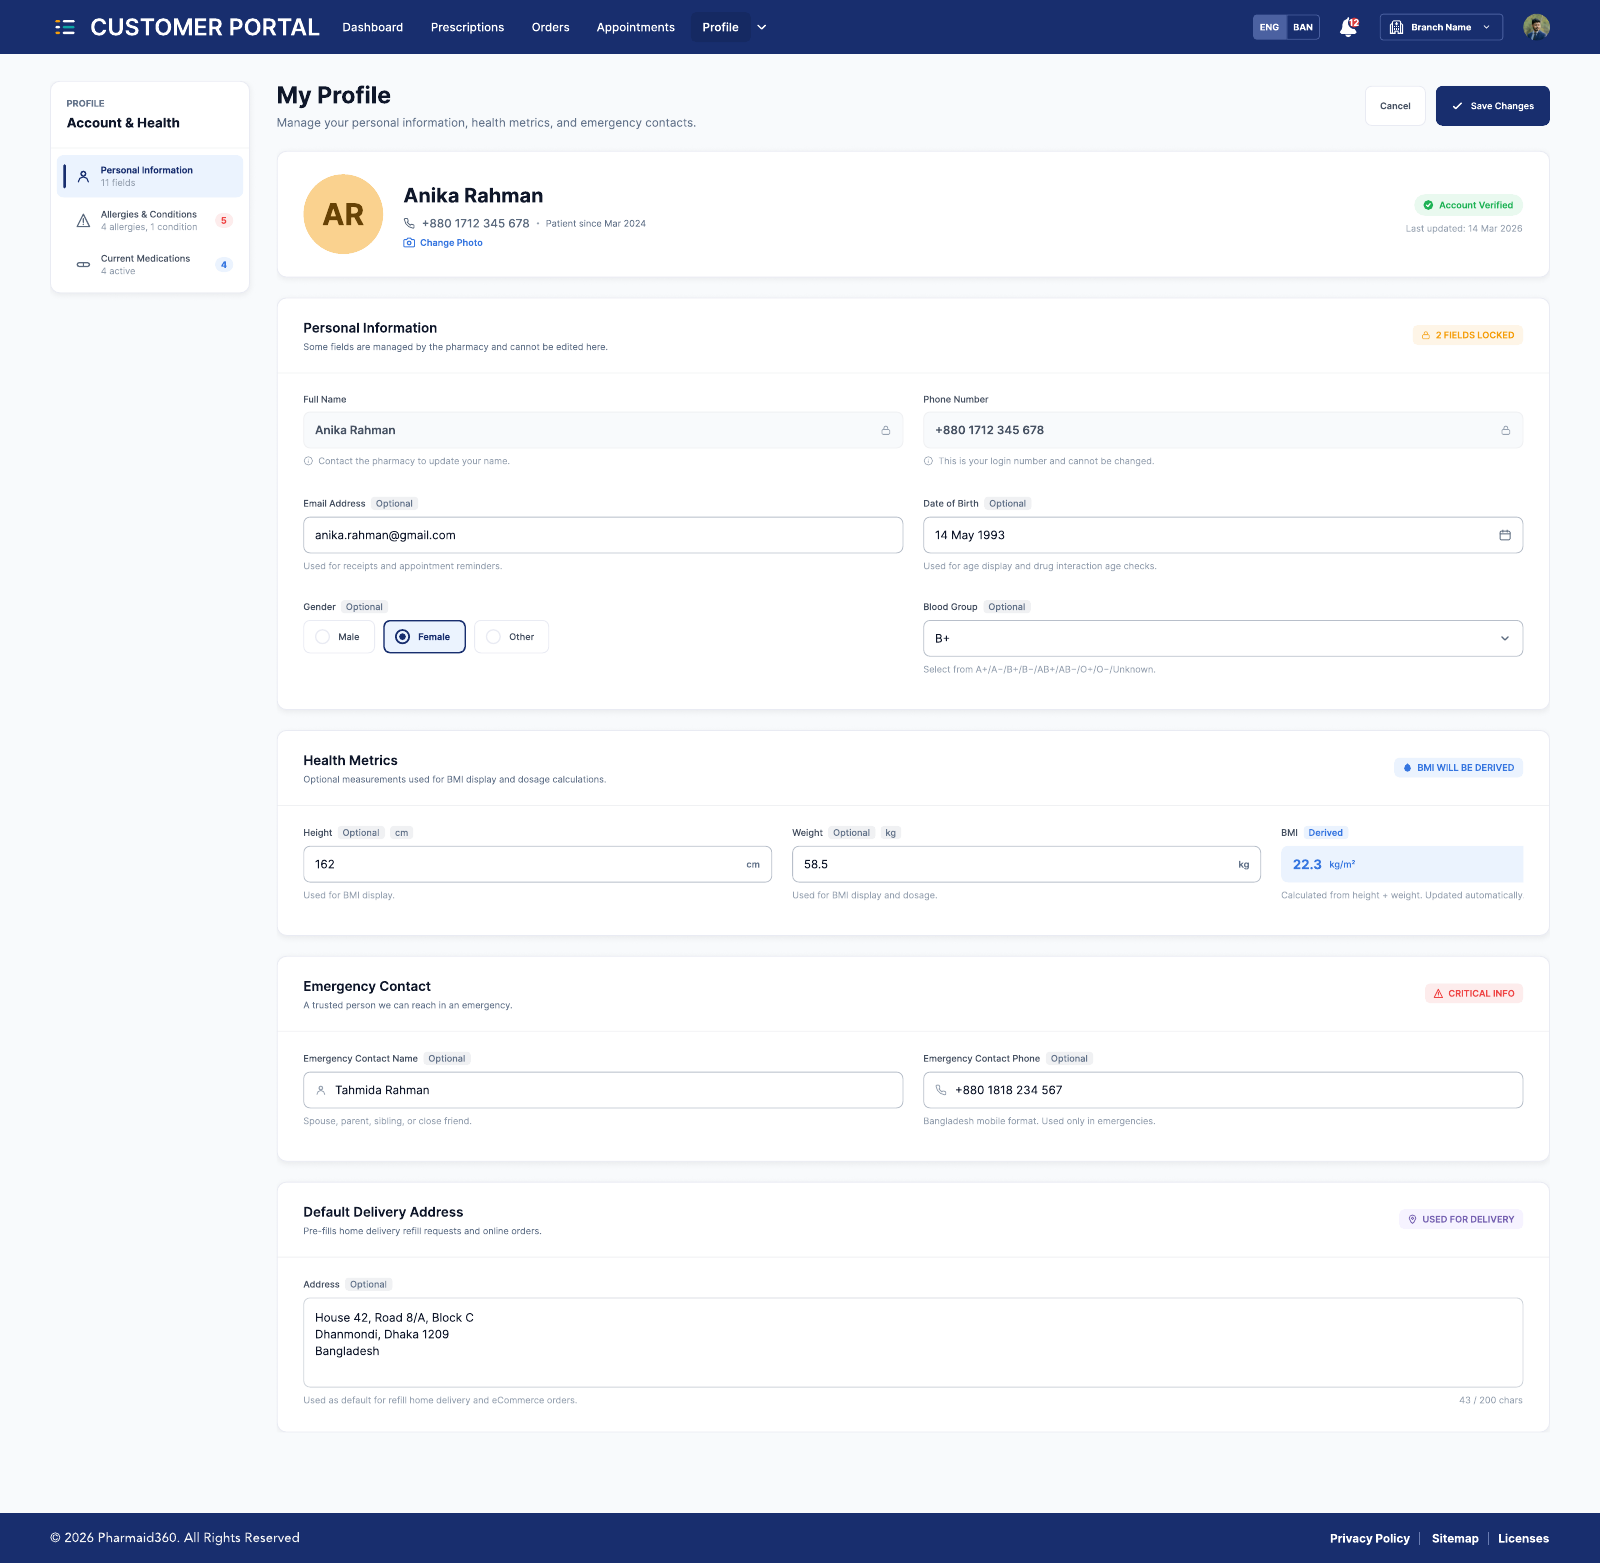Click the red 5 badge on Allergies

(224, 221)
